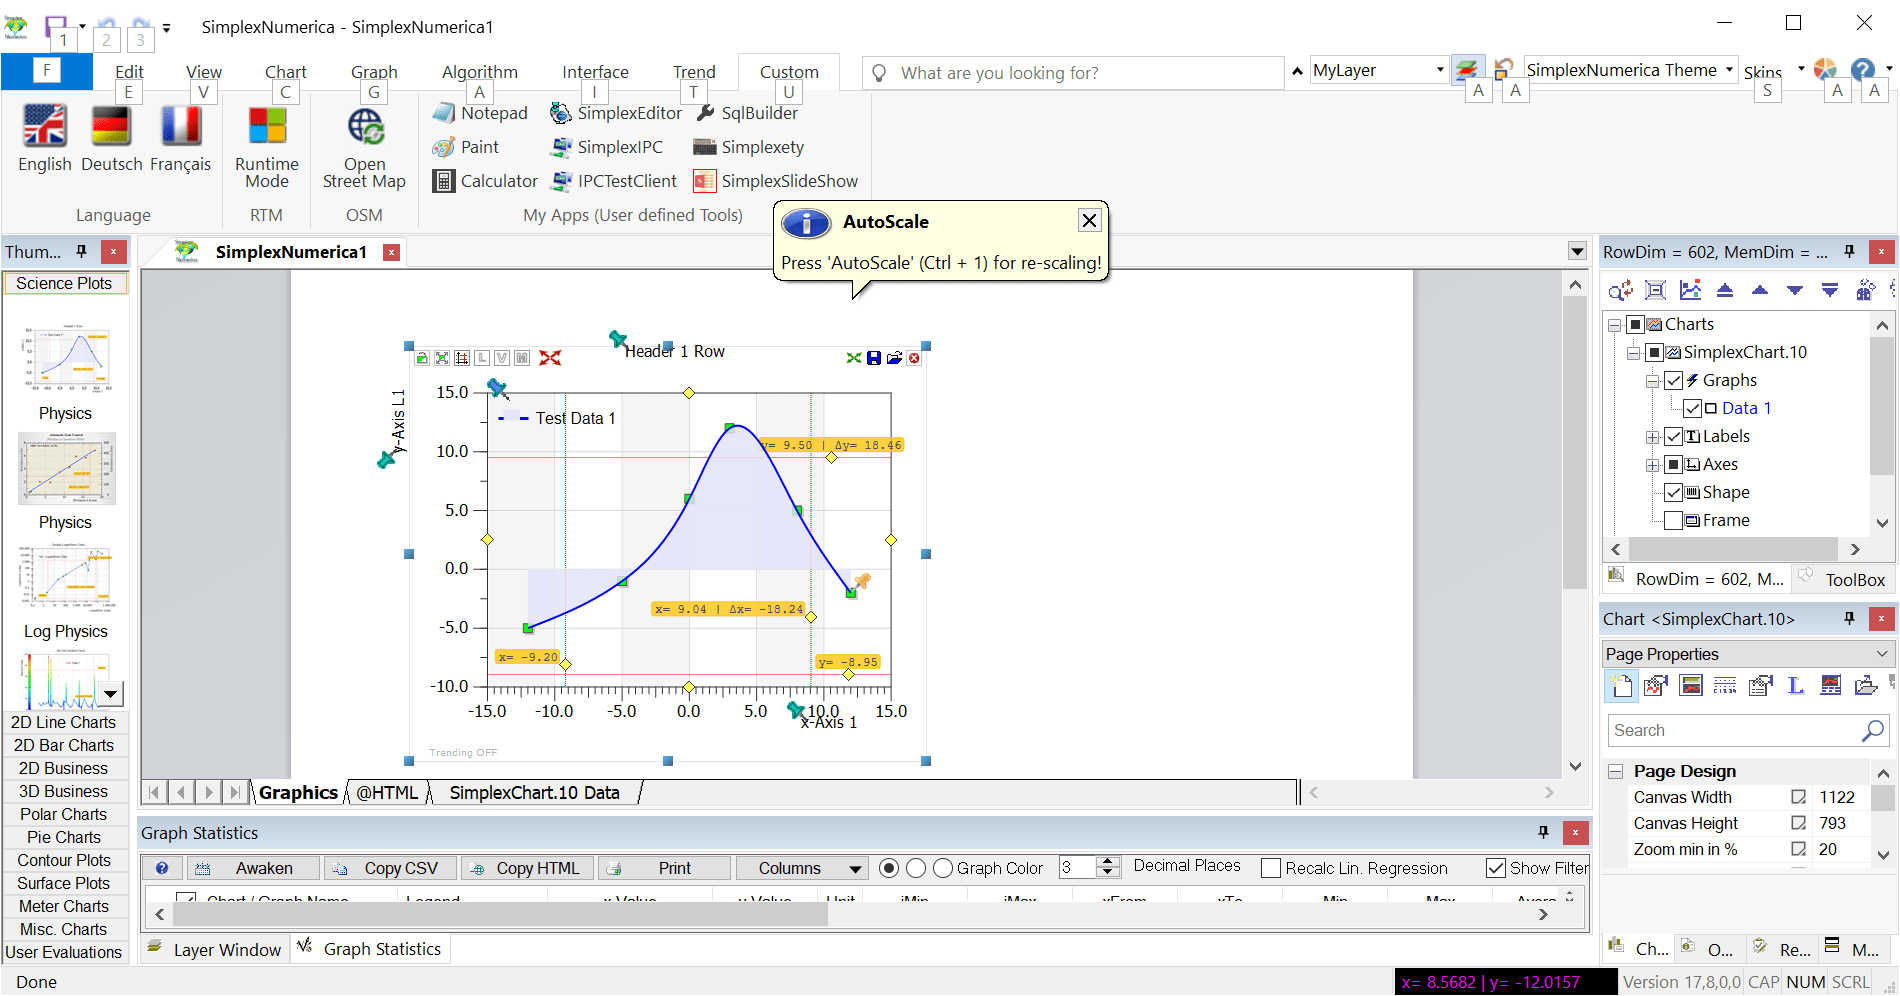Toggle the Shape checkbox in chart tree
1900x996 pixels.
click(1674, 492)
